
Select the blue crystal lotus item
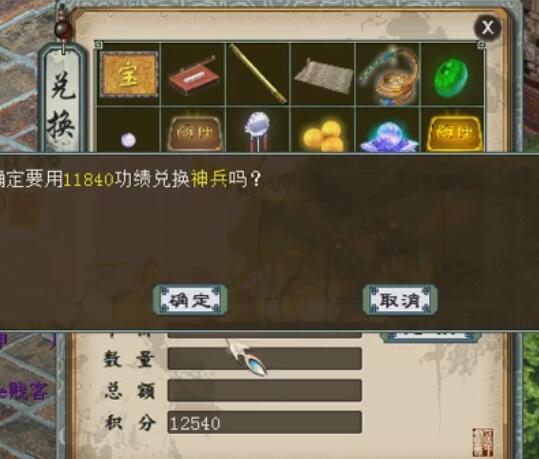click(388, 138)
